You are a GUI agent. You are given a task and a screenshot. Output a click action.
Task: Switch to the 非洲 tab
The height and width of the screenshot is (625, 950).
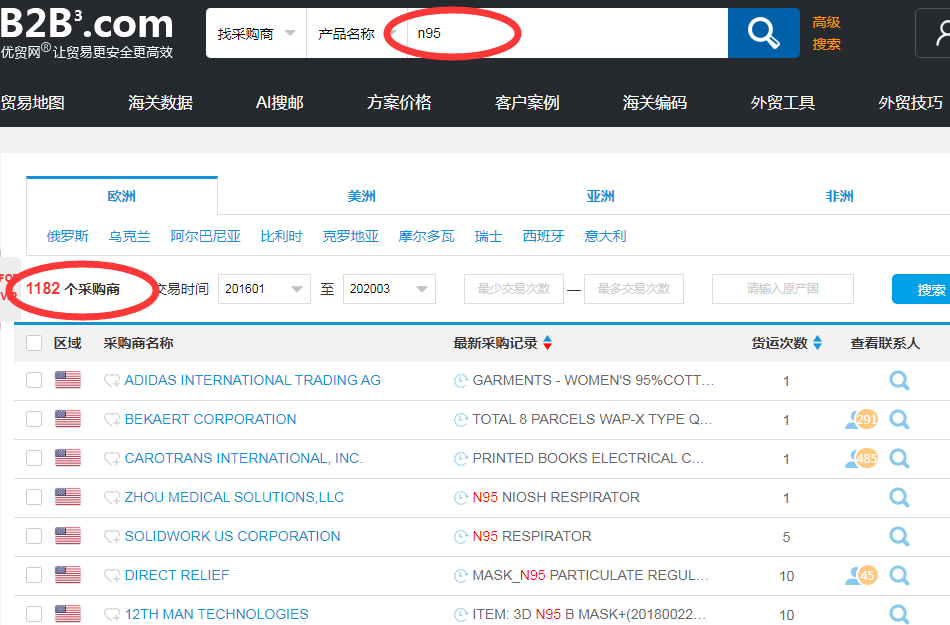click(839, 196)
